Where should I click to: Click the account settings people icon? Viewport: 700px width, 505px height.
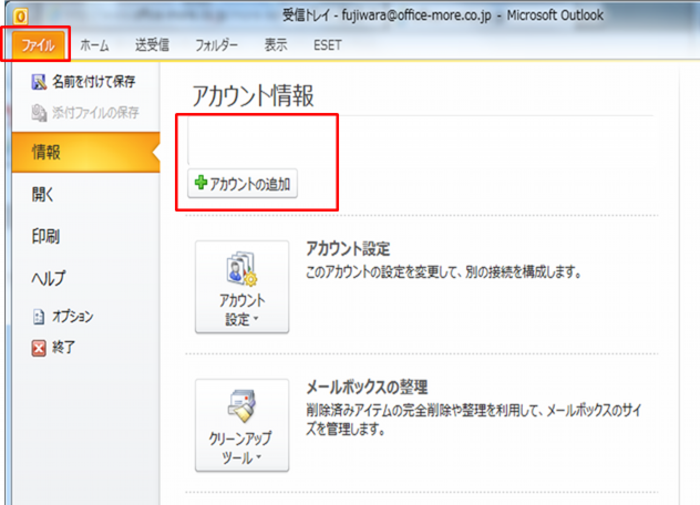click(x=242, y=268)
